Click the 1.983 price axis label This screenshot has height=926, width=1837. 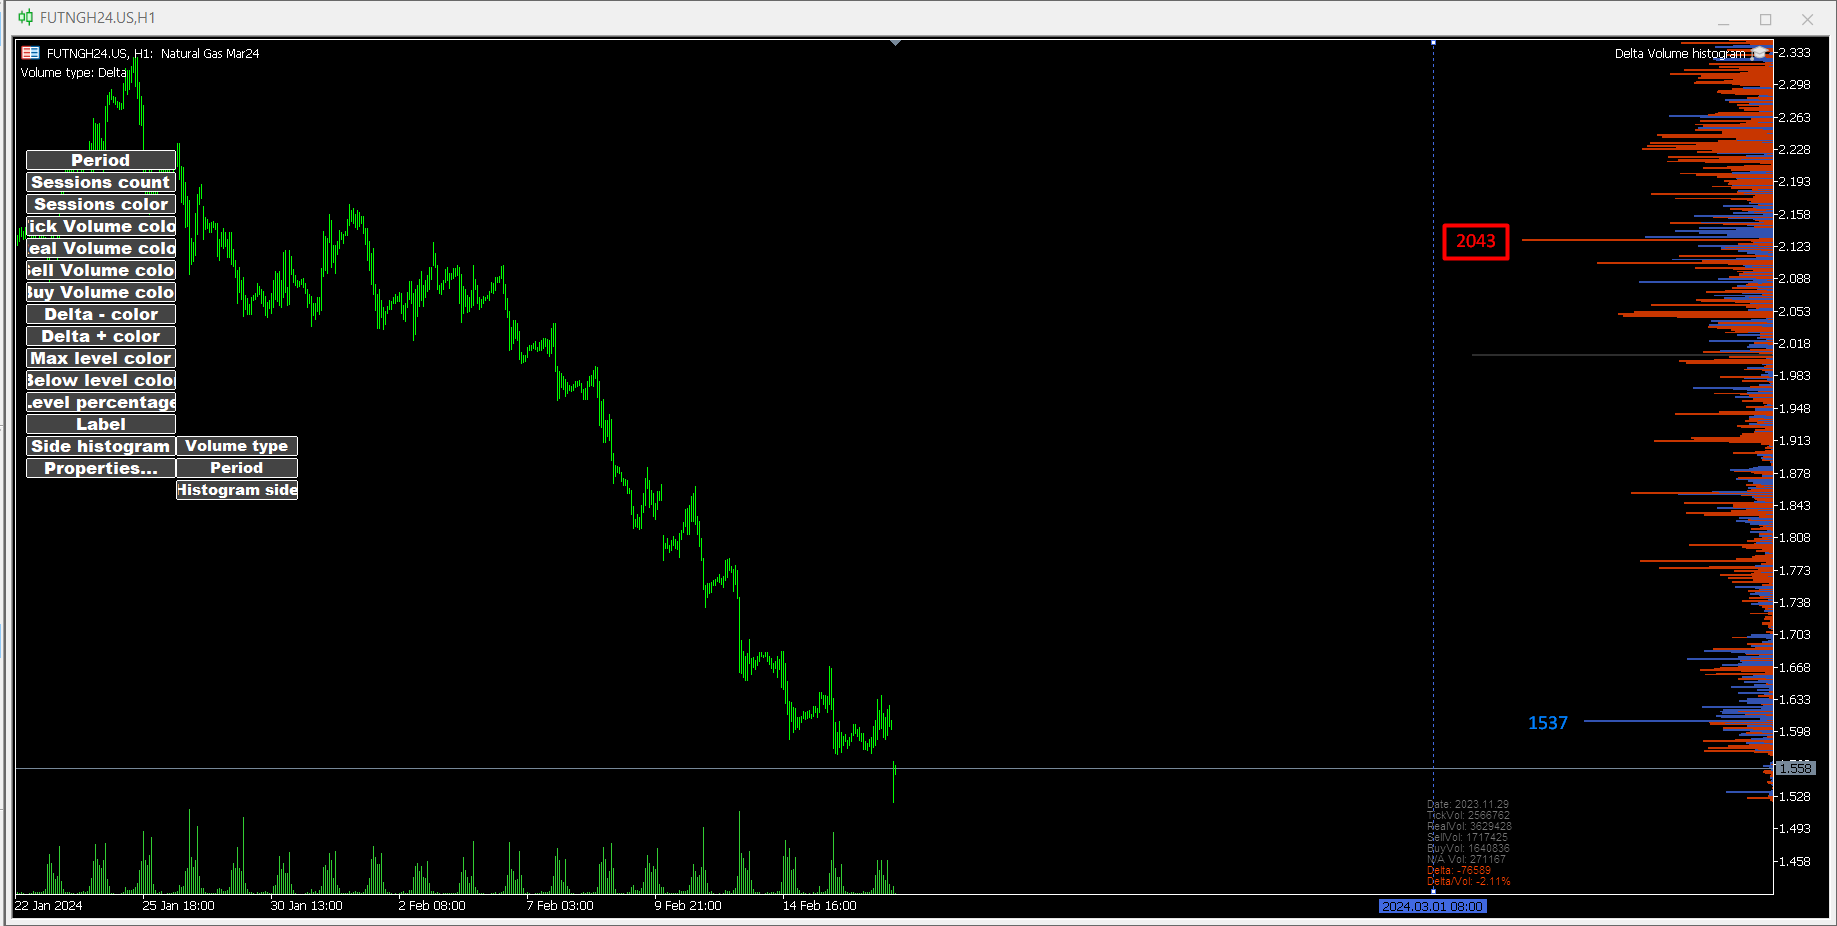(1794, 376)
